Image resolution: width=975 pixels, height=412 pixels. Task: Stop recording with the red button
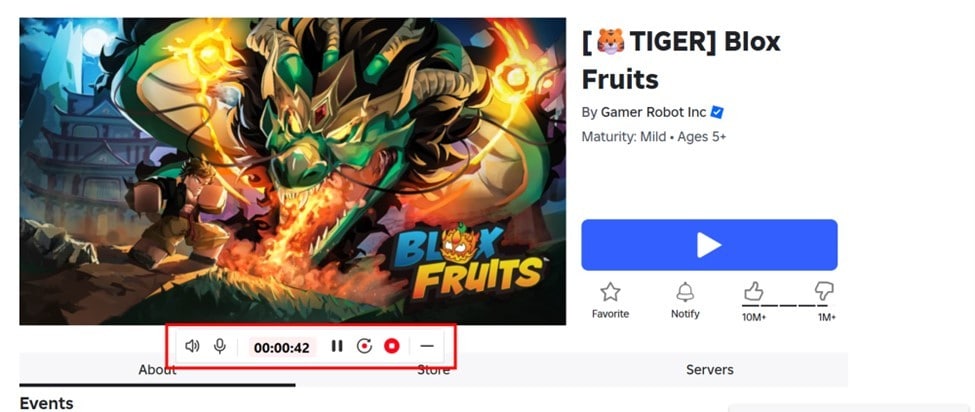tap(392, 346)
